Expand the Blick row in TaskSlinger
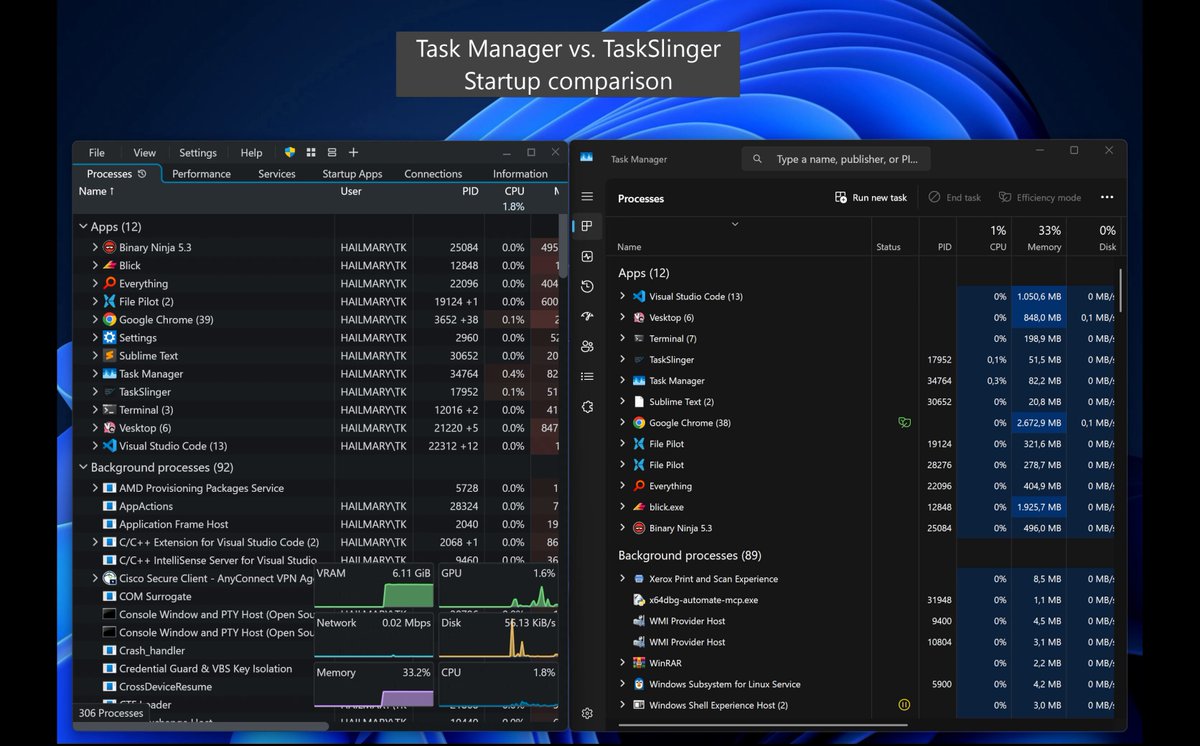The height and width of the screenshot is (746, 1200). [x=96, y=265]
